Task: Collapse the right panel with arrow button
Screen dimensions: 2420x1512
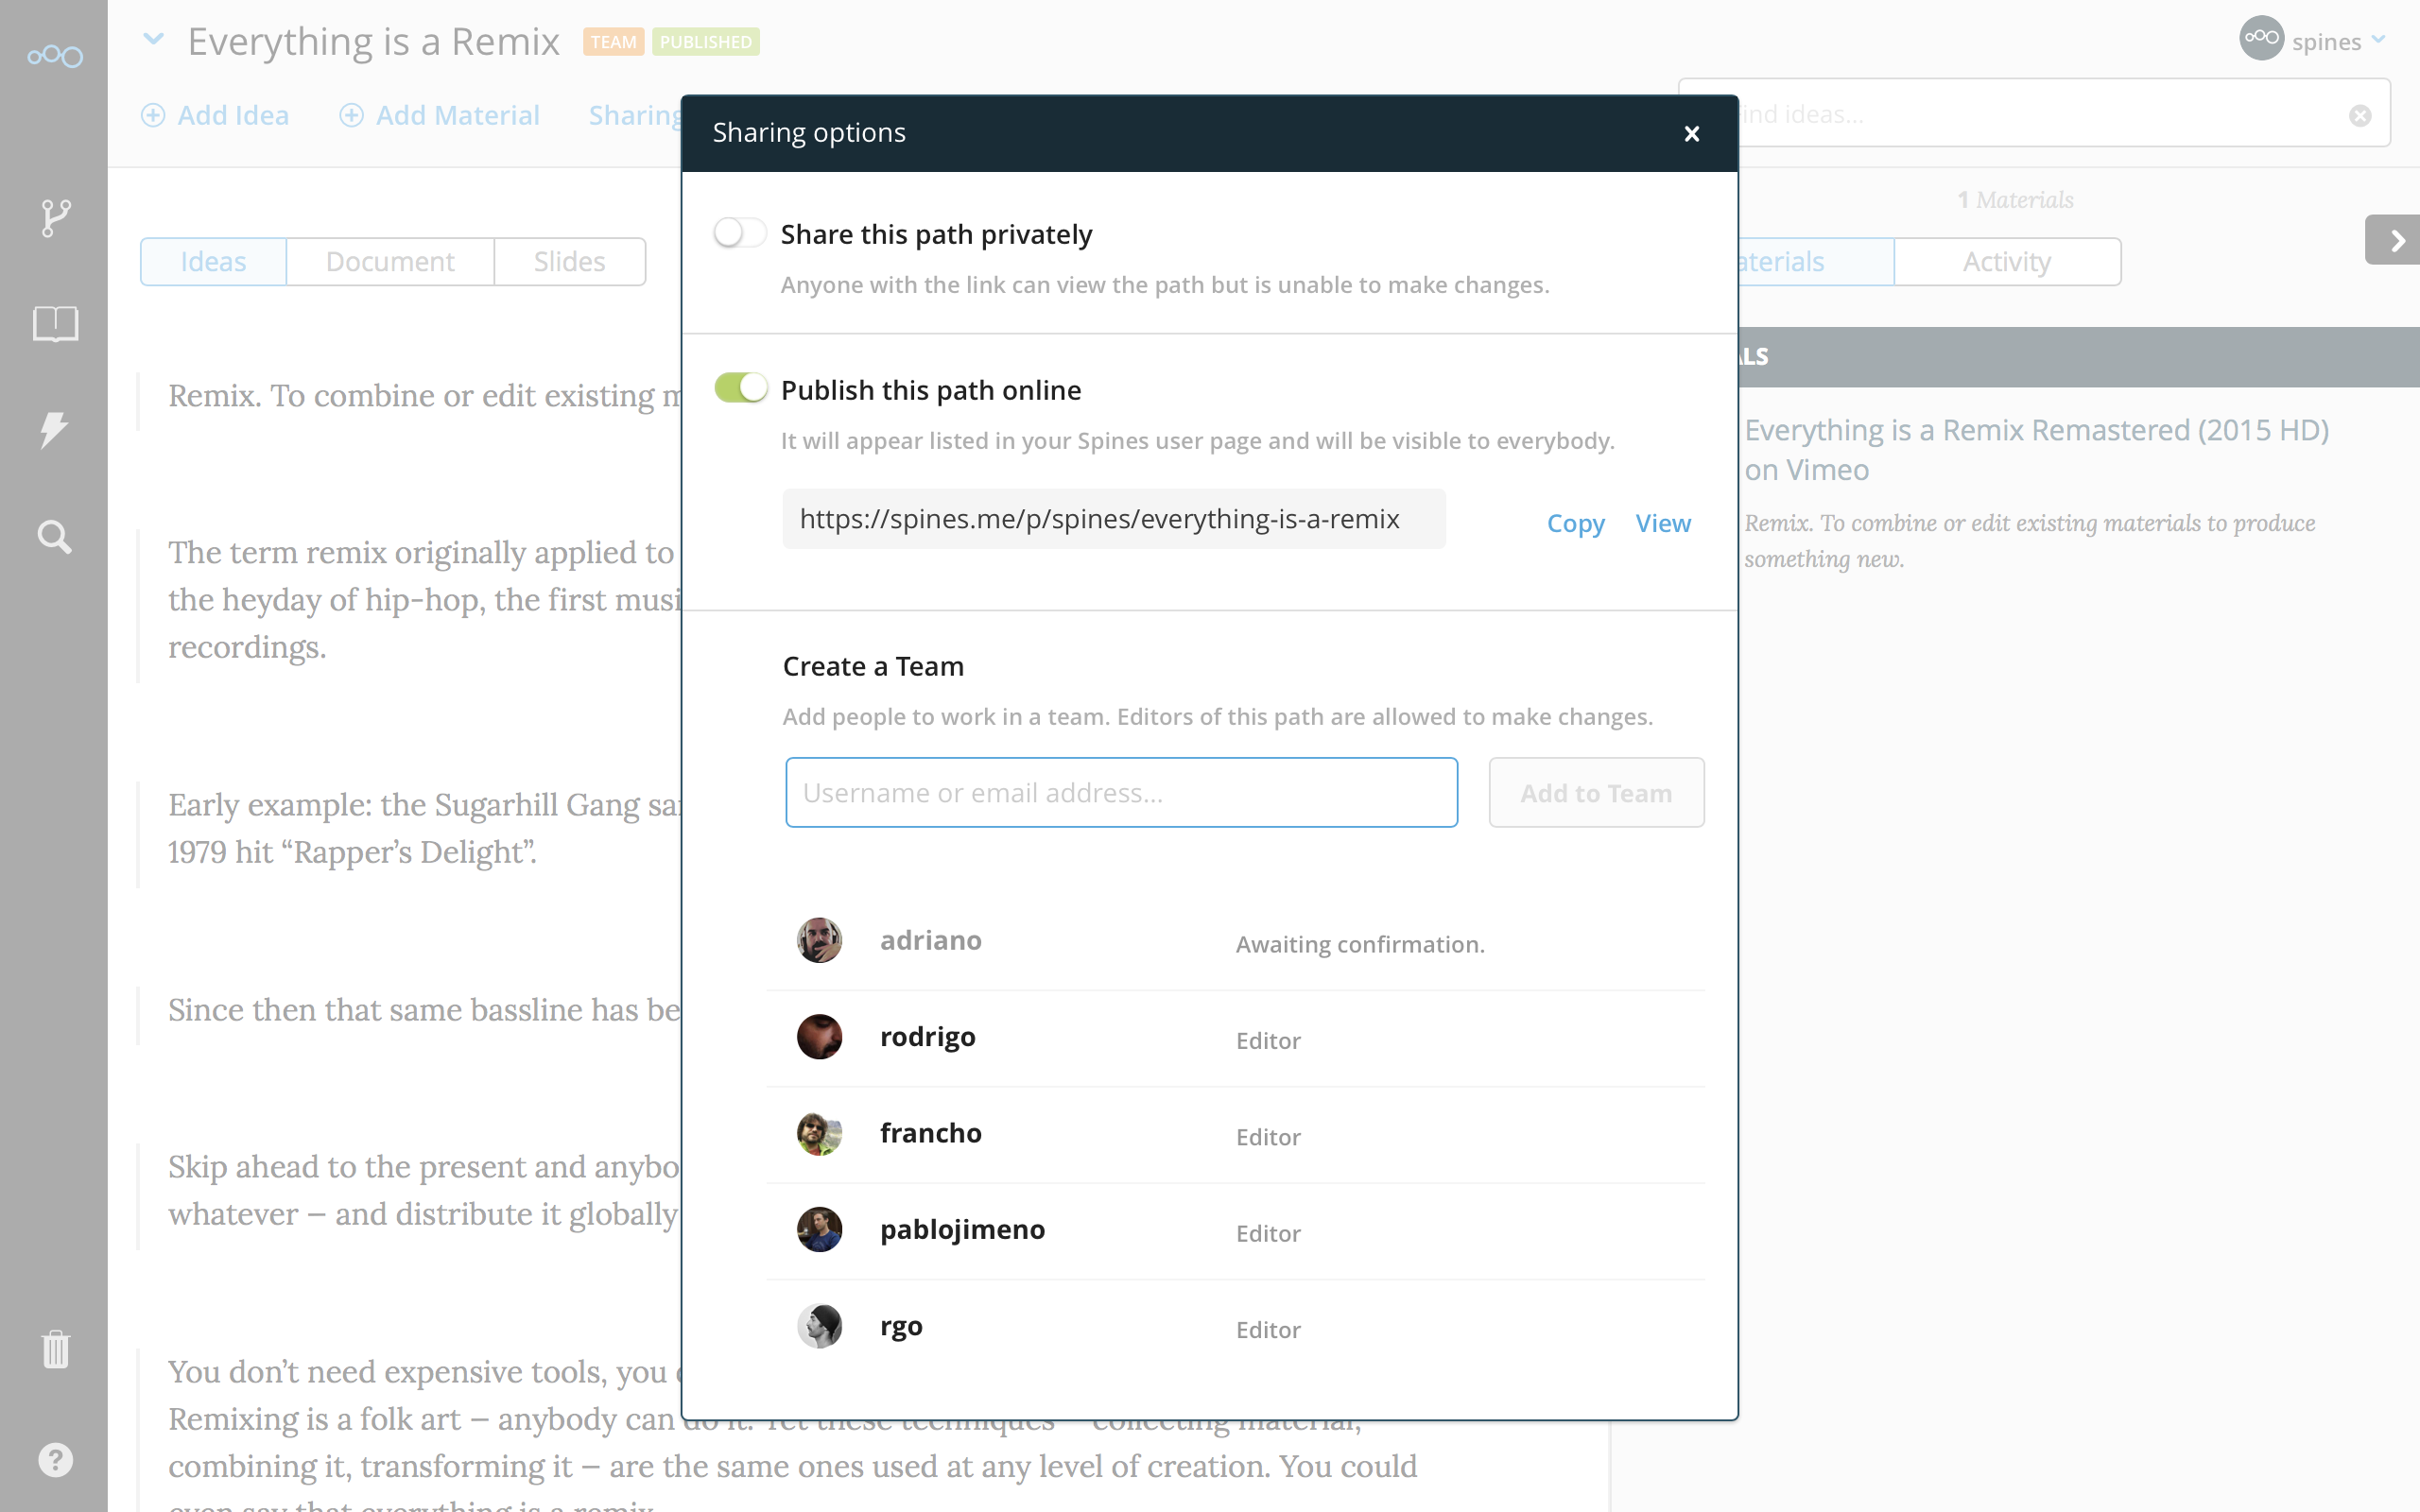Action: 2395,240
